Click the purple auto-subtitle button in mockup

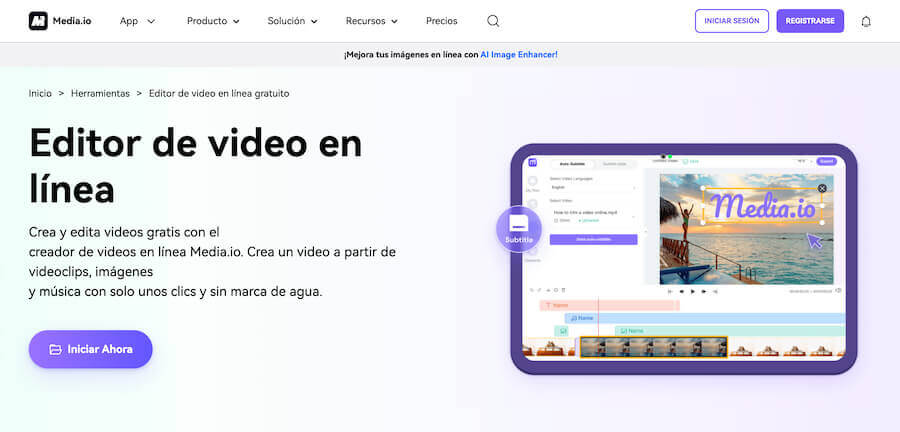click(x=593, y=239)
